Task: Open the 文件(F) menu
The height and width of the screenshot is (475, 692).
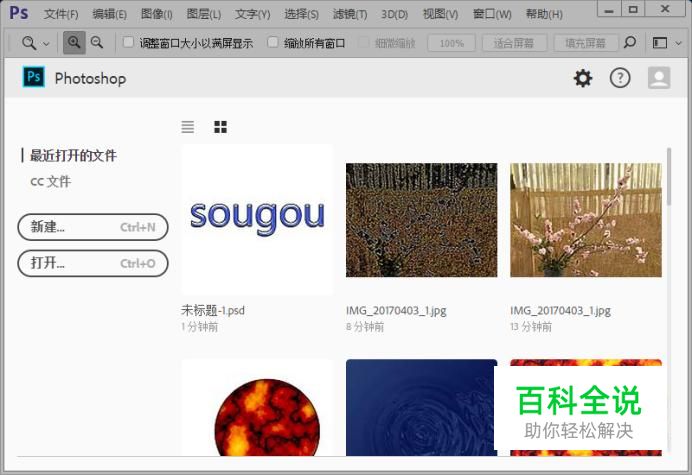Action: coord(61,14)
